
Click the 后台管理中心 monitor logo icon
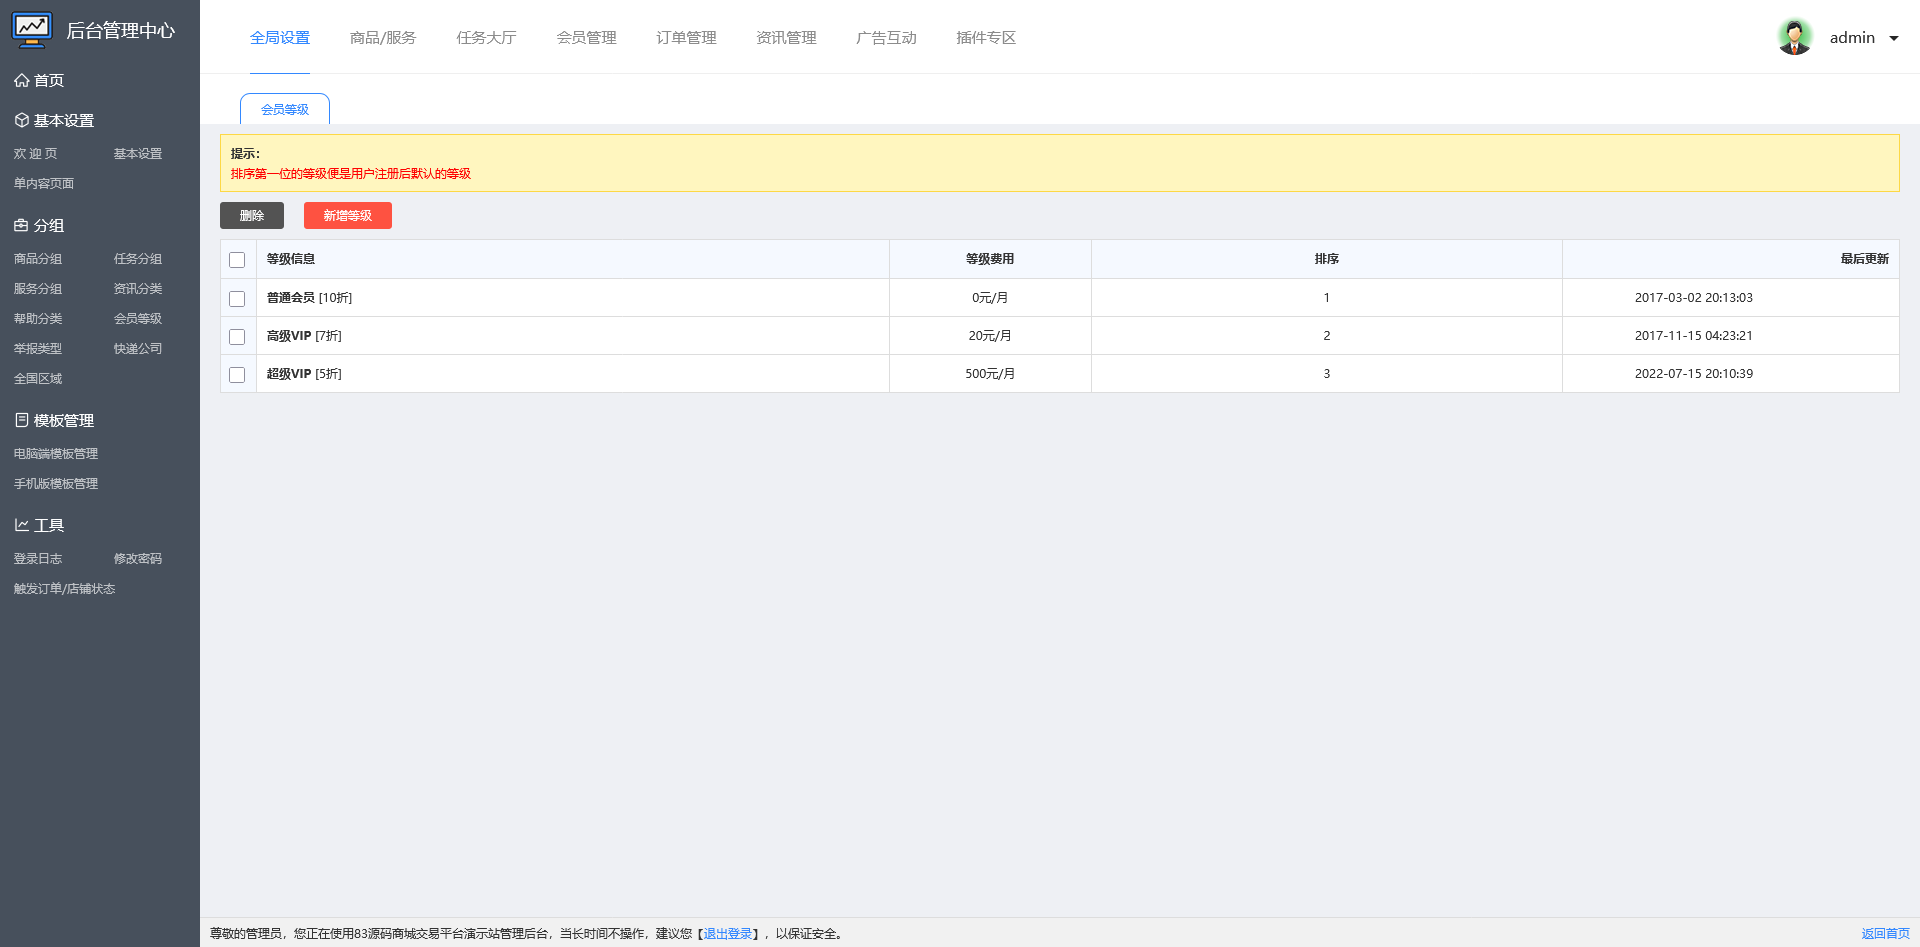click(x=32, y=30)
